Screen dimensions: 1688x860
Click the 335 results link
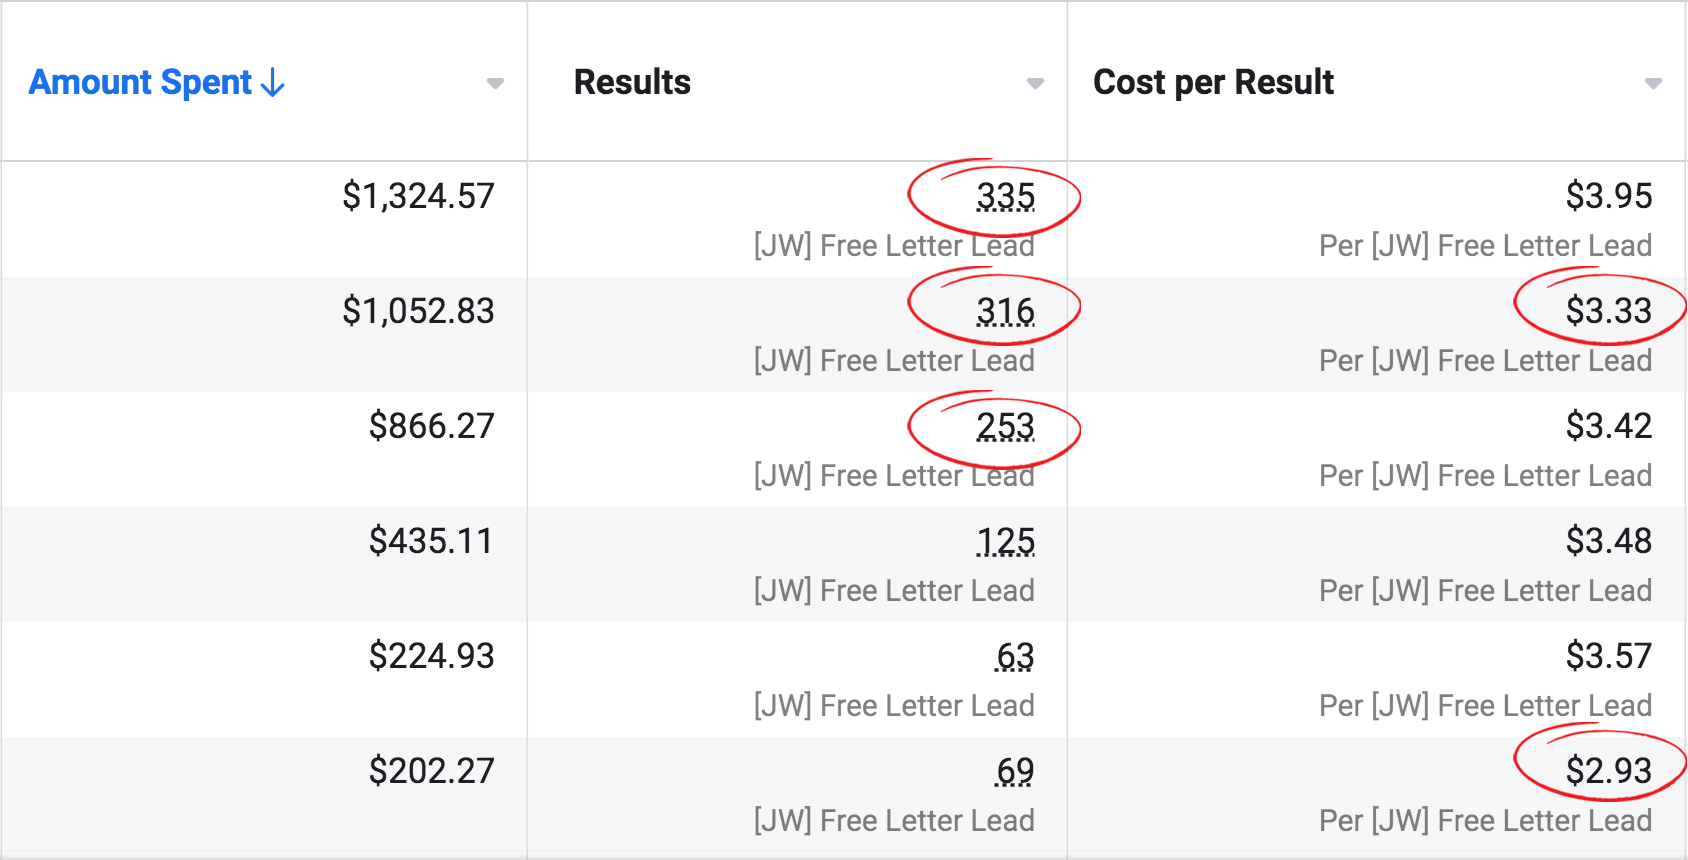[1005, 197]
